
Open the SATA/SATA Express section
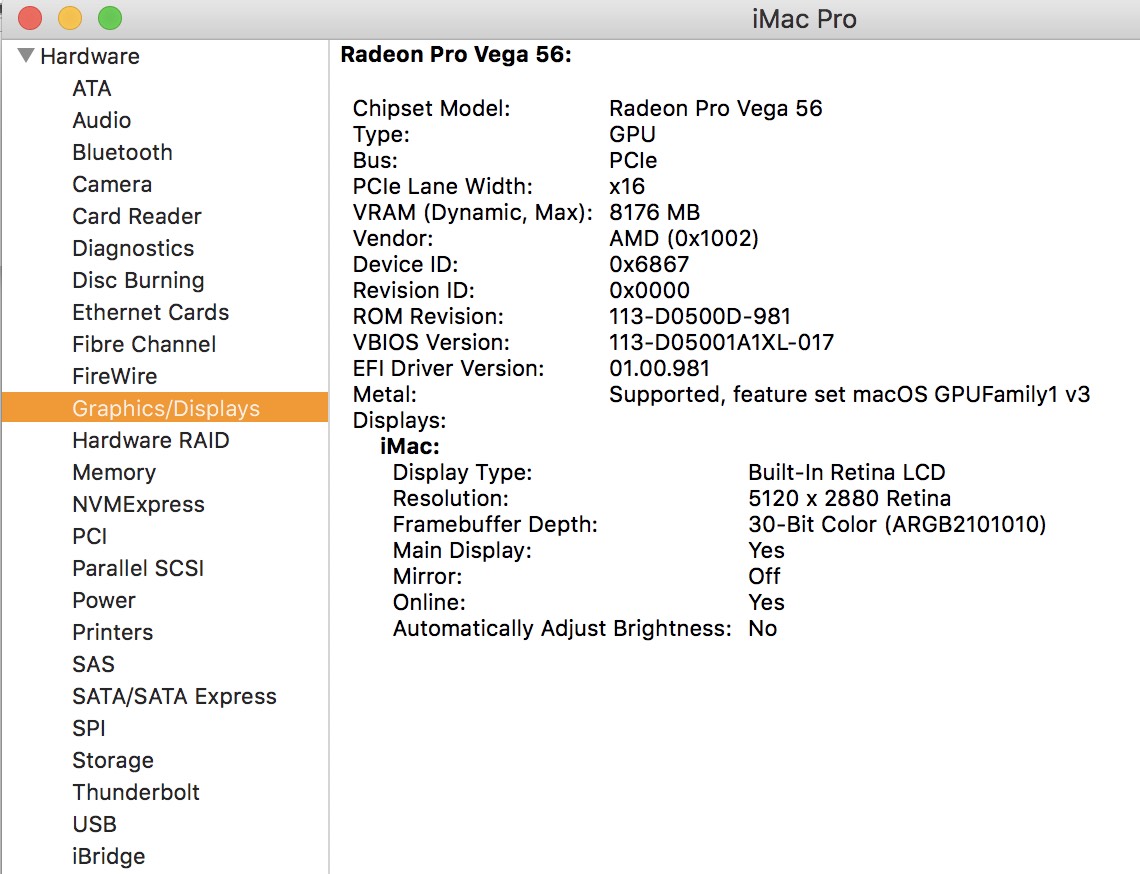click(174, 696)
